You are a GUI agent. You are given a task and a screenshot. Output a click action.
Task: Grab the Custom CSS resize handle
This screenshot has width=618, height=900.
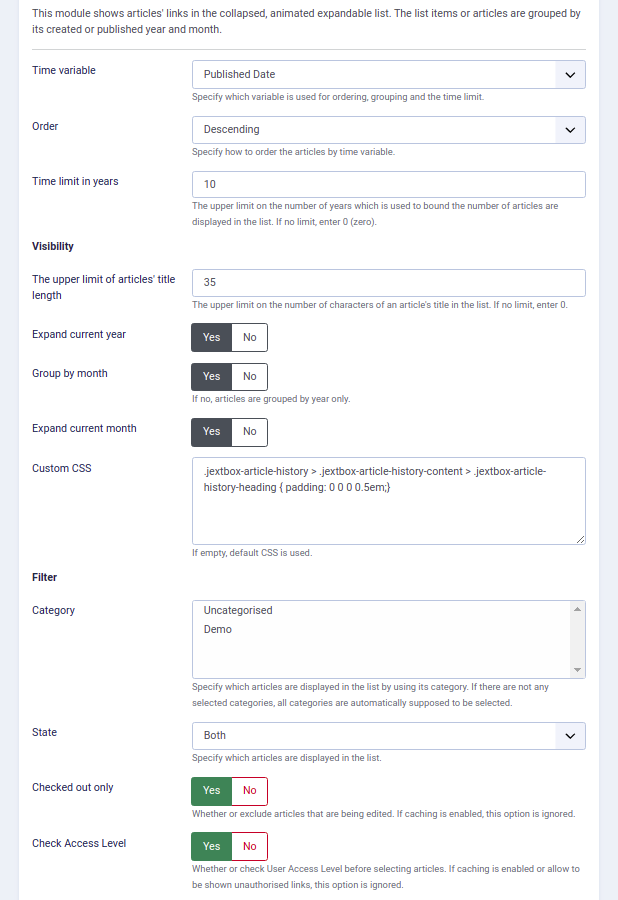tap(580, 539)
